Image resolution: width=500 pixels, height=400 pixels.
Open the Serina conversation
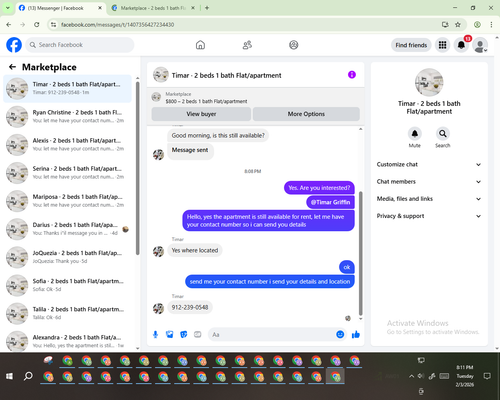click(x=67, y=173)
